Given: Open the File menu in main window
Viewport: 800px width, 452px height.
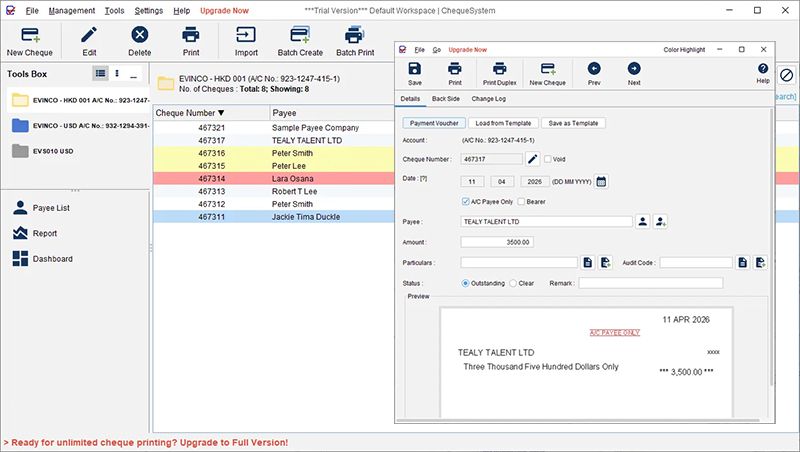Looking at the screenshot, I should point(32,11).
